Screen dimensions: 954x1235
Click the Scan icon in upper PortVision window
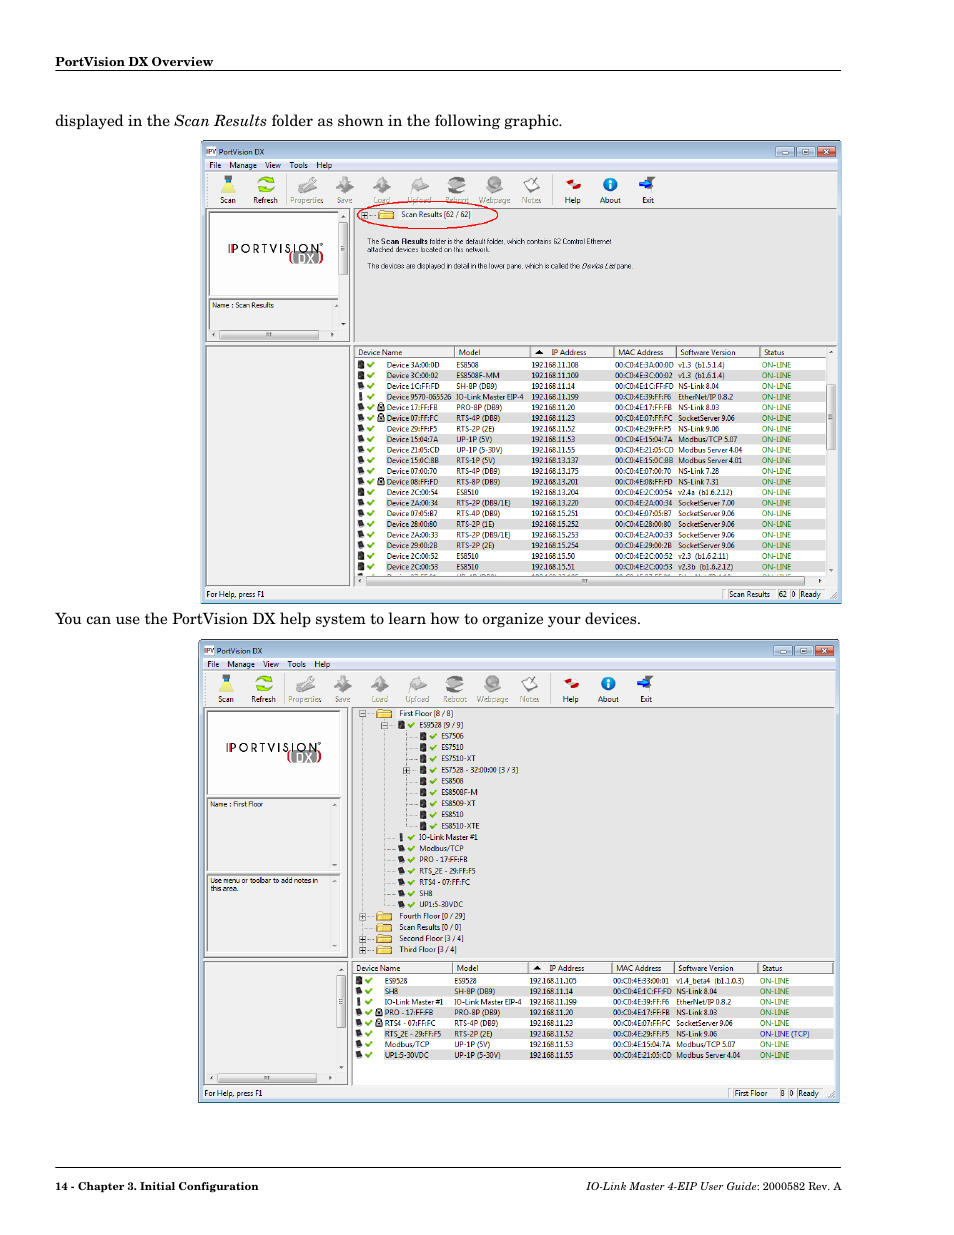click(x=228, y=189)
